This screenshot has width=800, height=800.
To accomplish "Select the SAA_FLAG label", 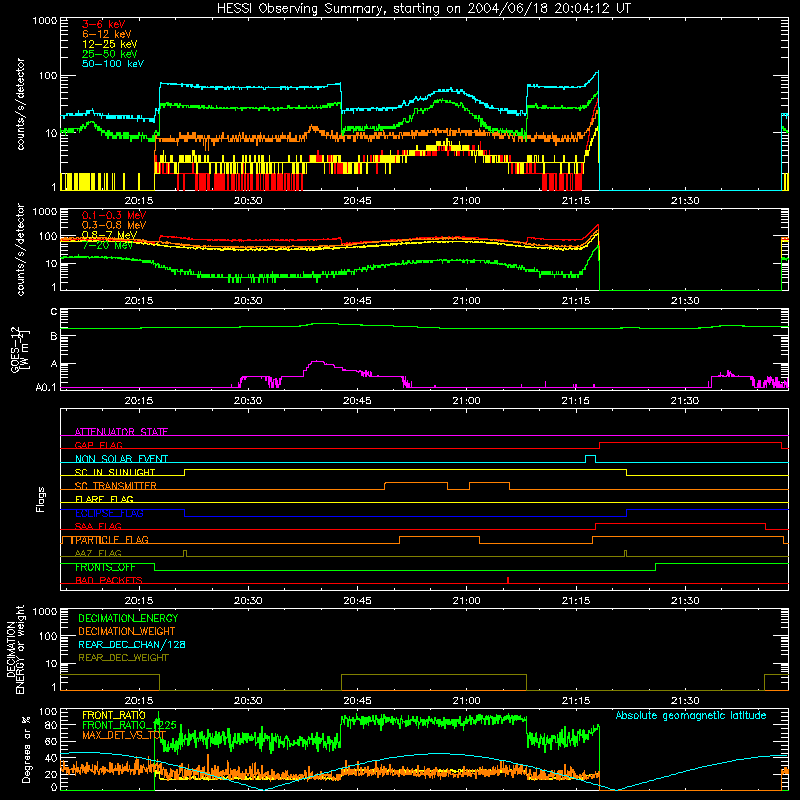I will (98, 526).
